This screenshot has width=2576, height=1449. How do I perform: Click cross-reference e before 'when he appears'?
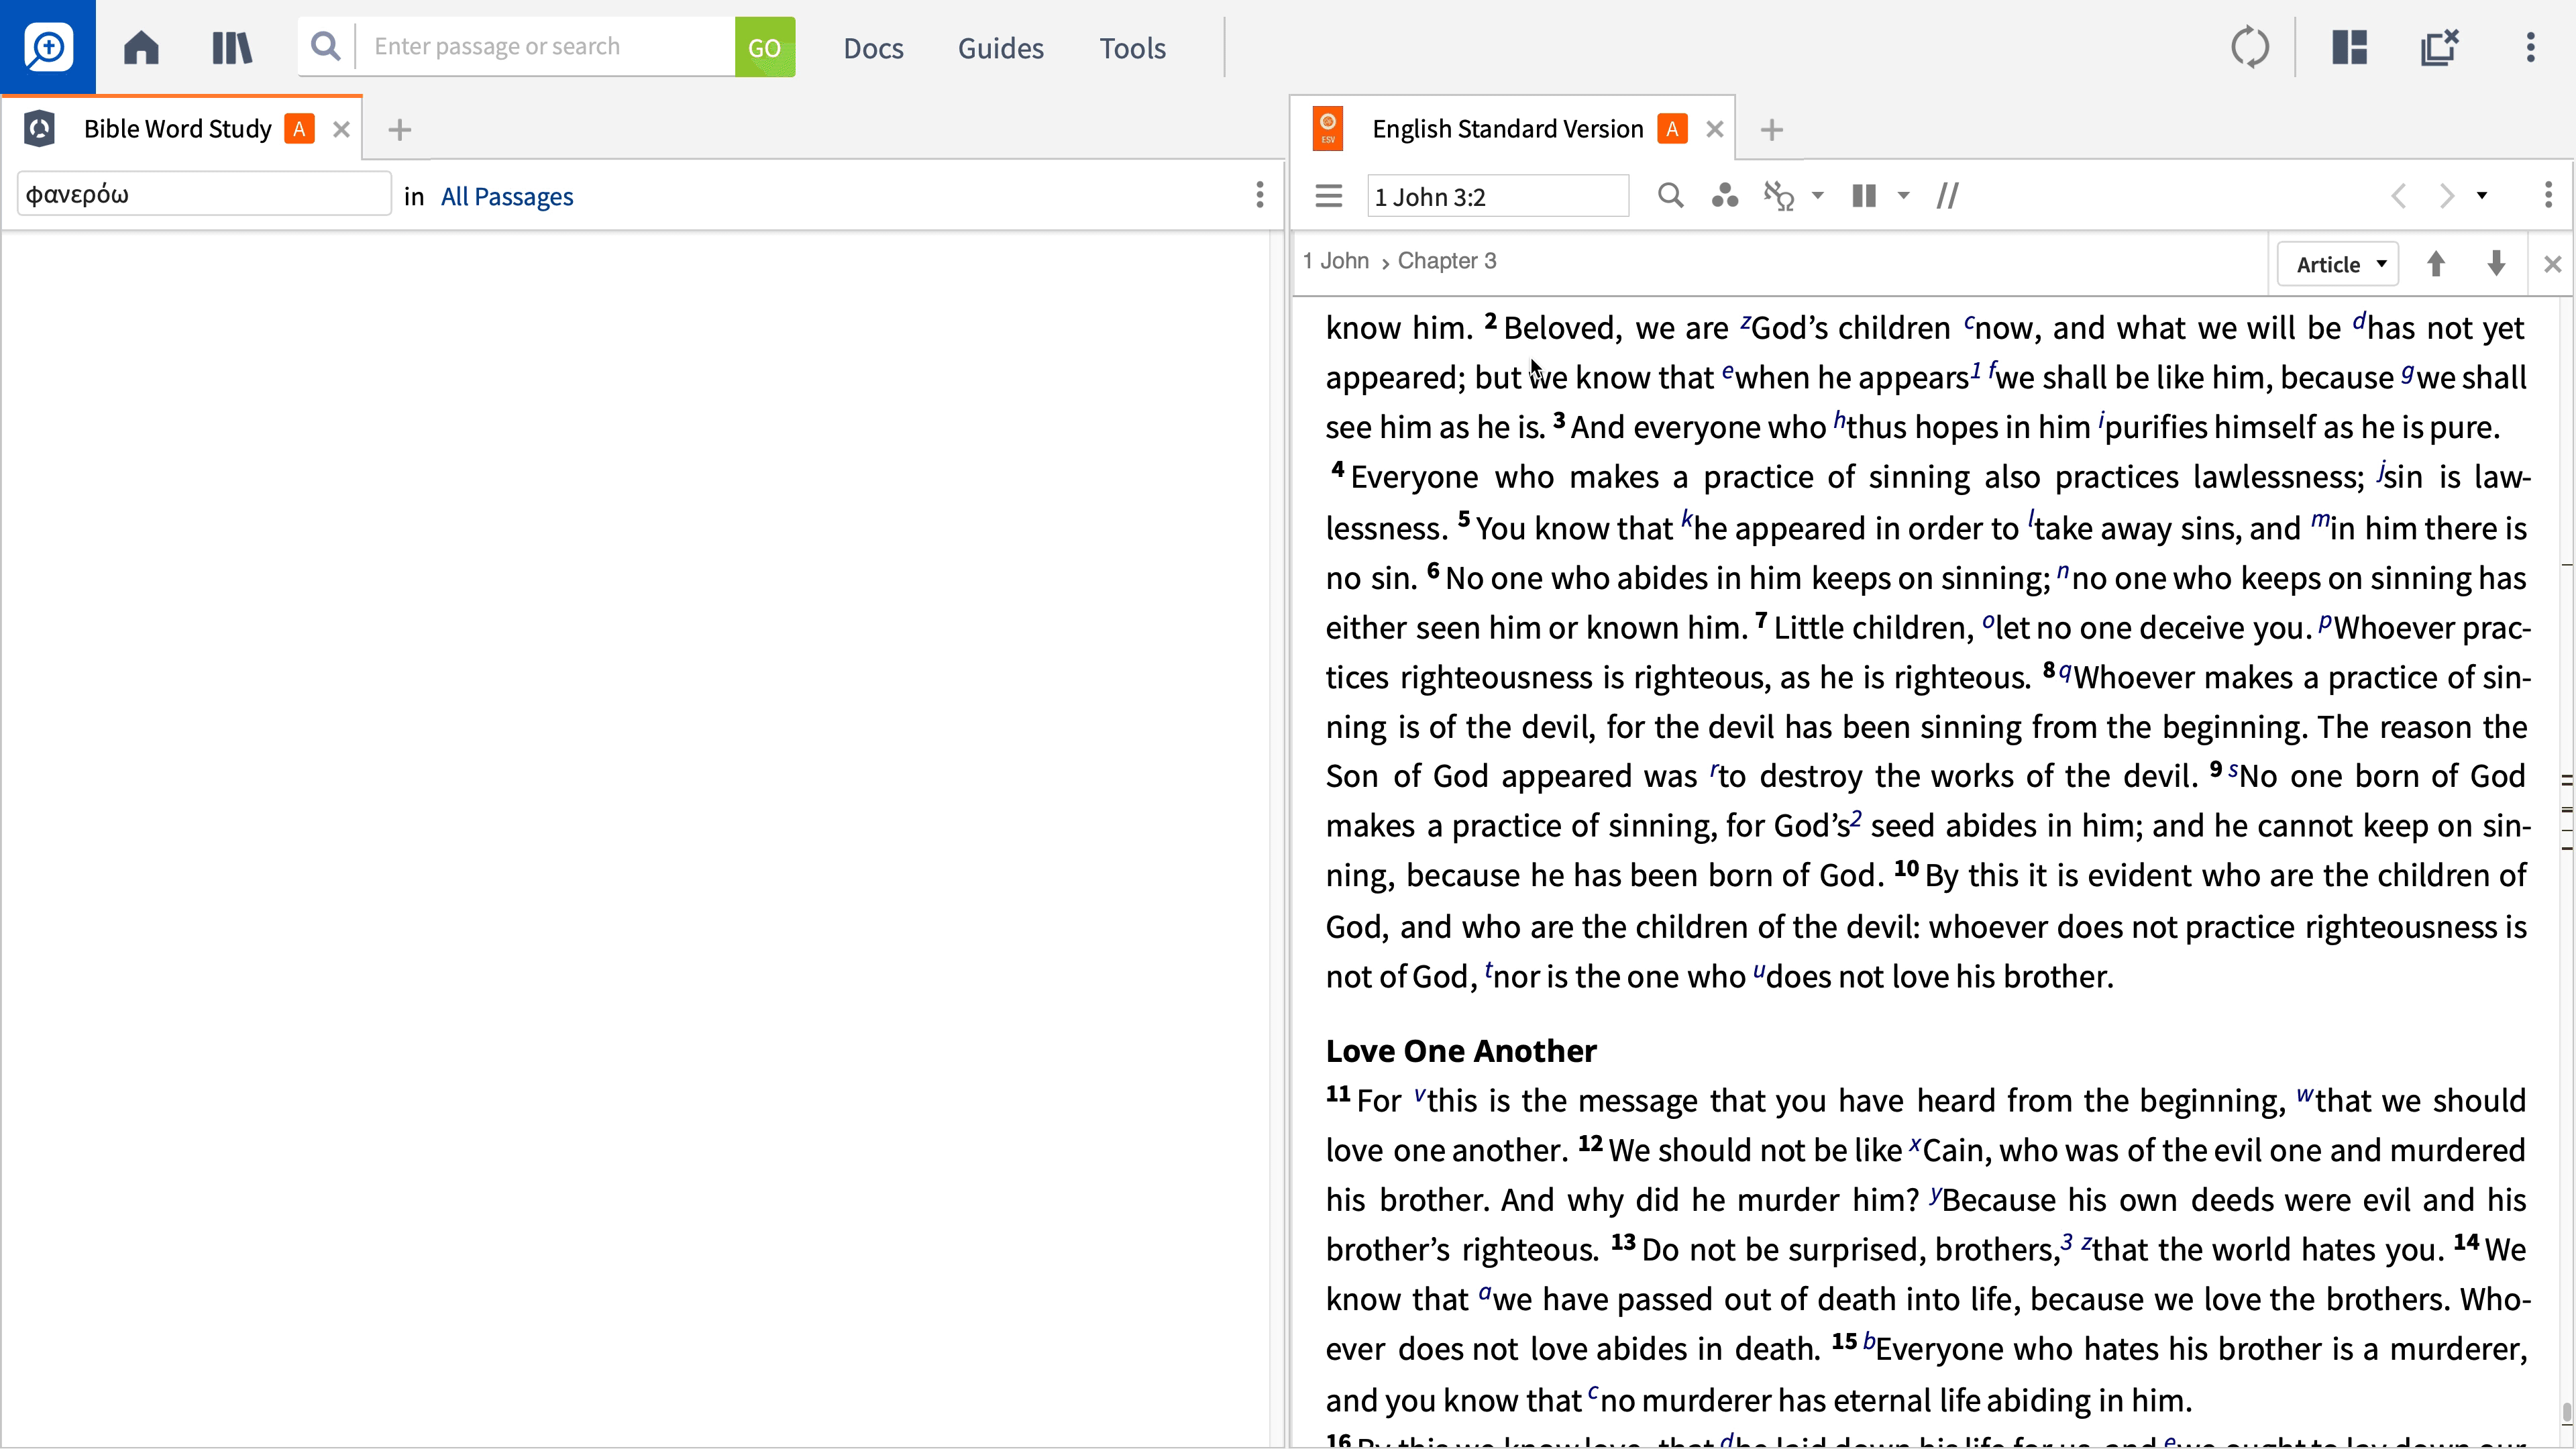[1727, 372]
